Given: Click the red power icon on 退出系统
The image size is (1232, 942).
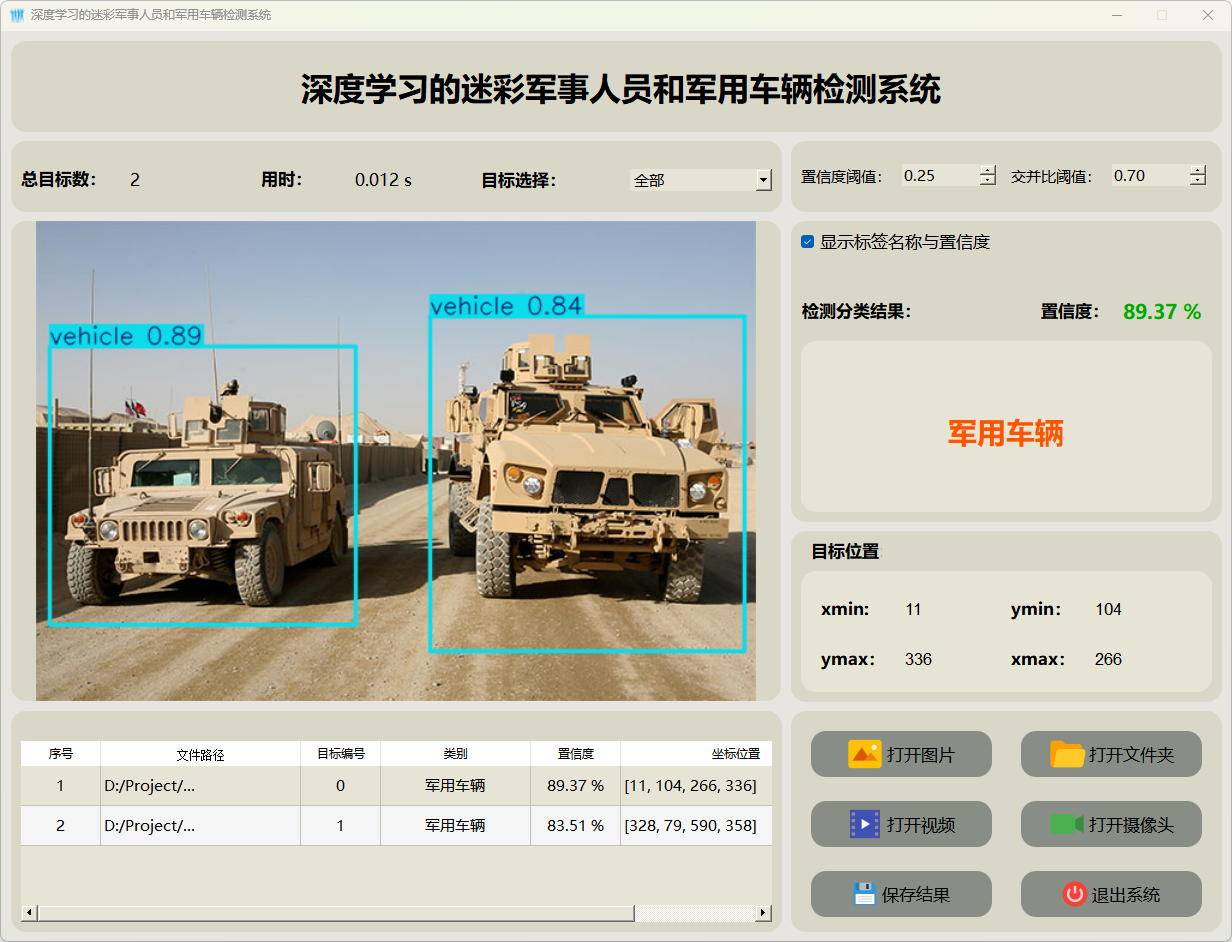Looking at the screenshot, I should coord(1074,894).
